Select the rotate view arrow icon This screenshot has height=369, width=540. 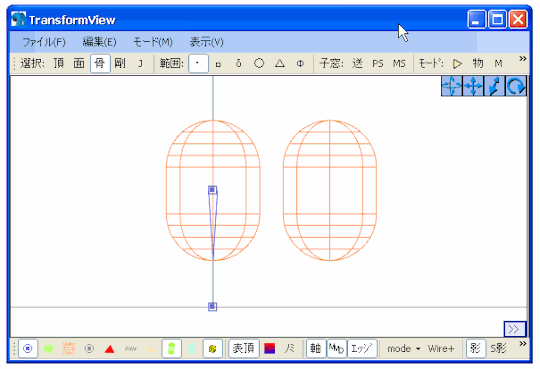click(x=516, y=86)
